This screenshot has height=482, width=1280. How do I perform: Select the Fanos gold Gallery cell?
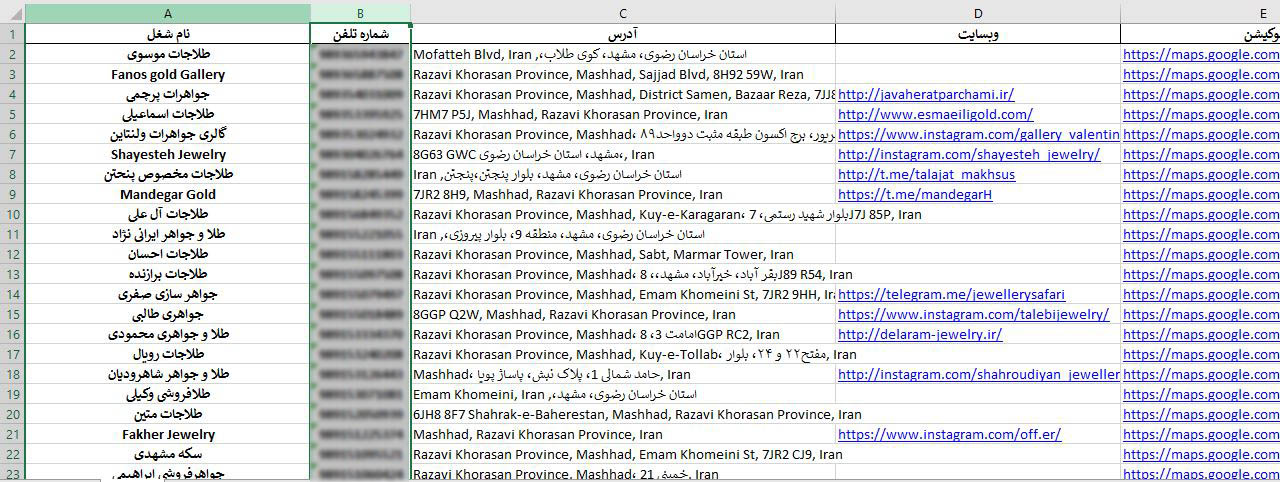pyautogui.click(x=167, y=75)
